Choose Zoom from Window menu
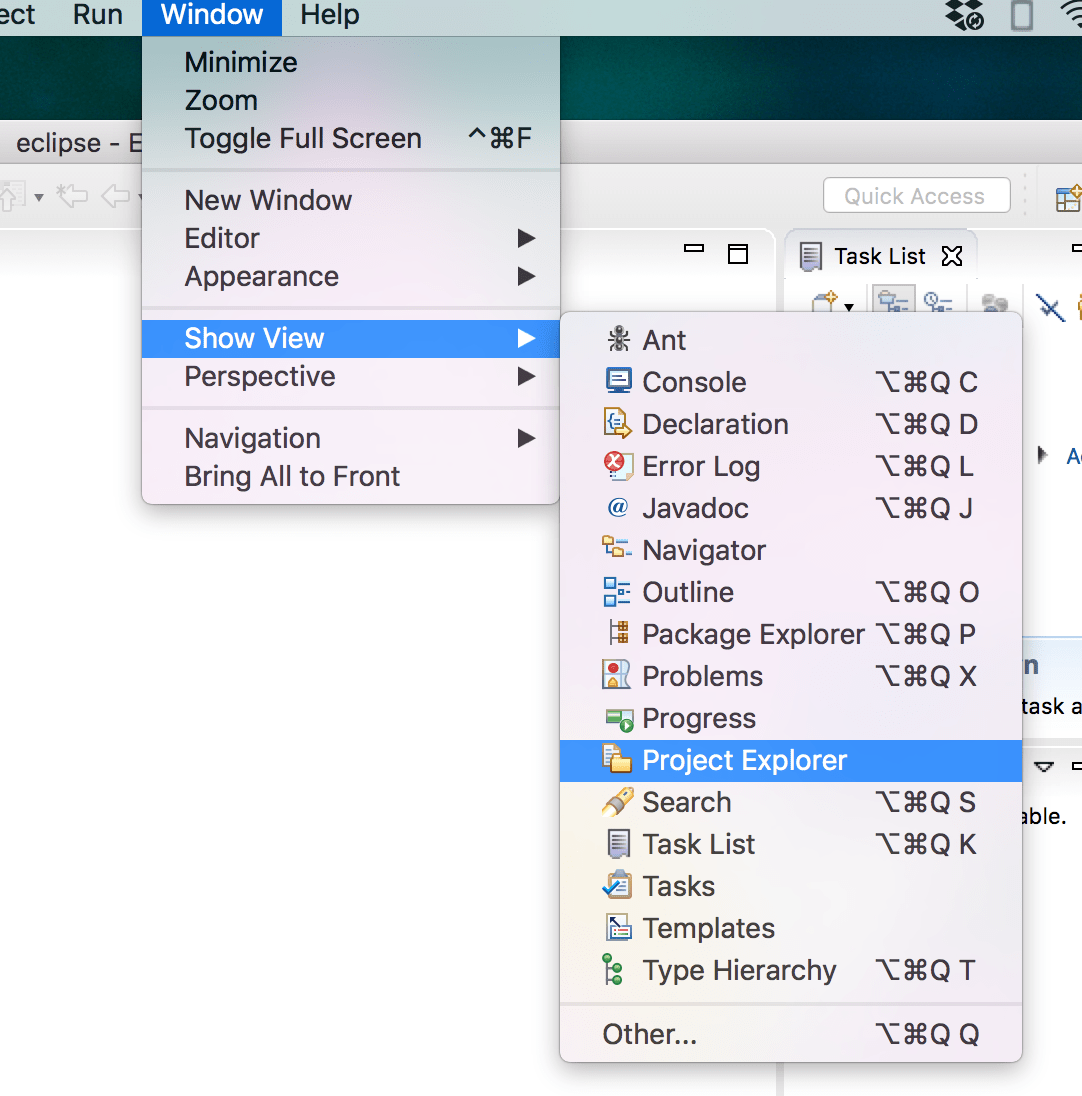Viewport: 1082px width, 1096px height. pos(350,101)
